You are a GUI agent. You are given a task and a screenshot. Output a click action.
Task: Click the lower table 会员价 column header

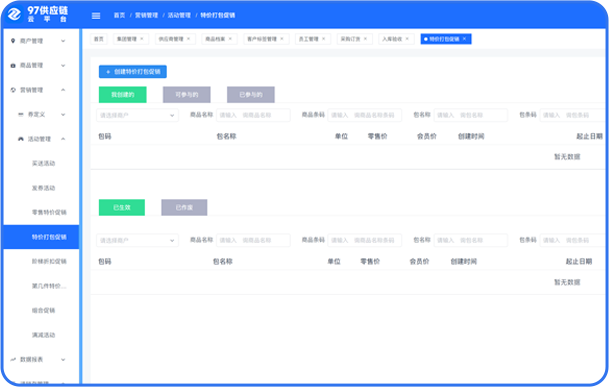(419, 262)
